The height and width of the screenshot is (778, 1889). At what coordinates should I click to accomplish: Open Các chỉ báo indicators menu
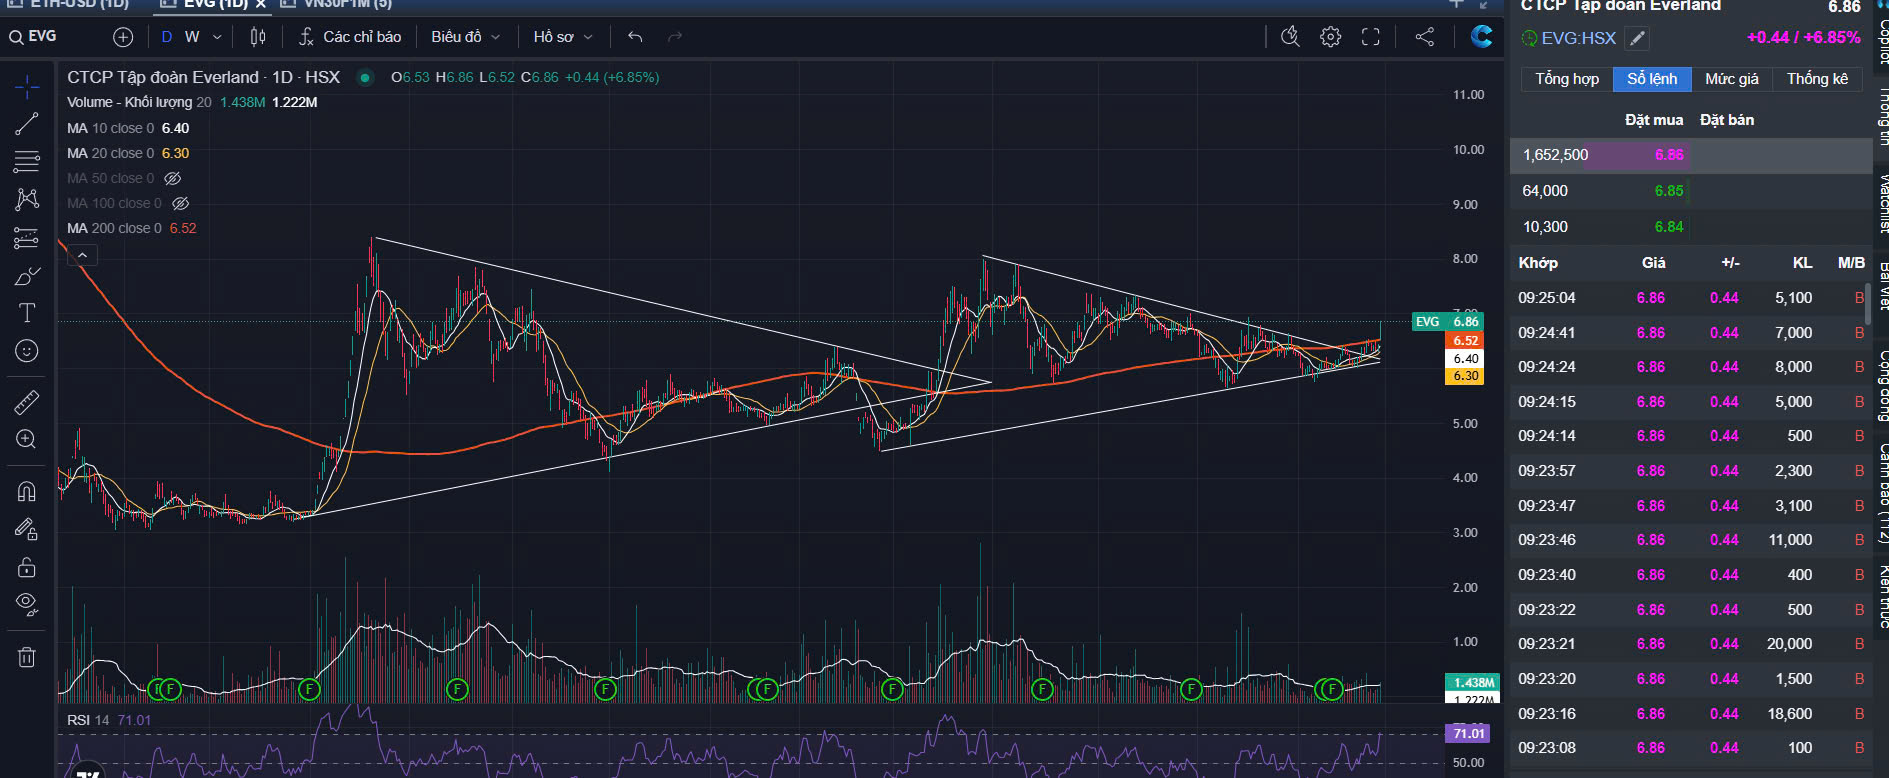click(350, 37)
